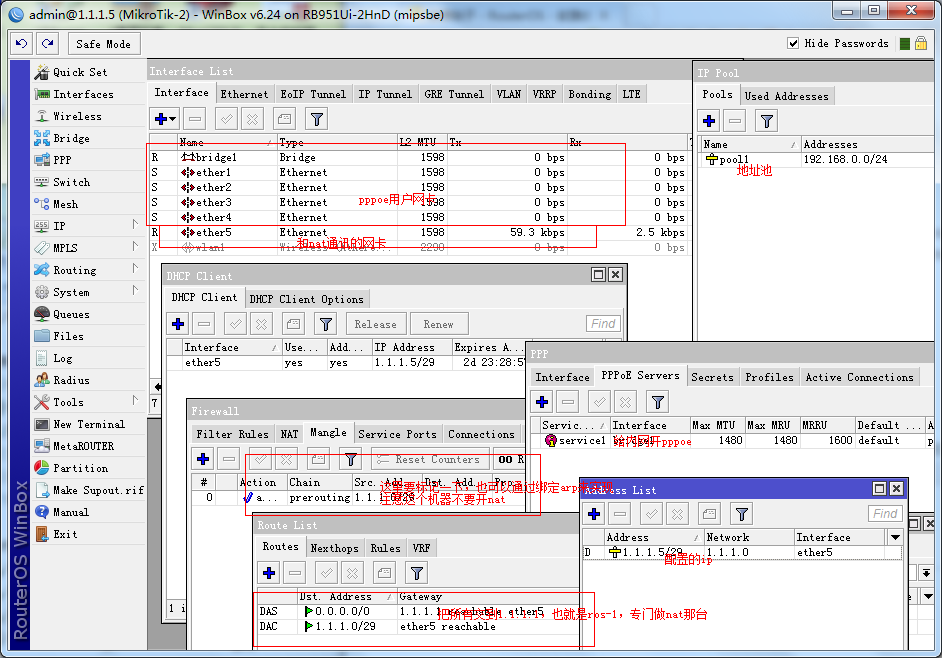
Task: Switch to the EoIP Tunnel tab
Action: 313,94
